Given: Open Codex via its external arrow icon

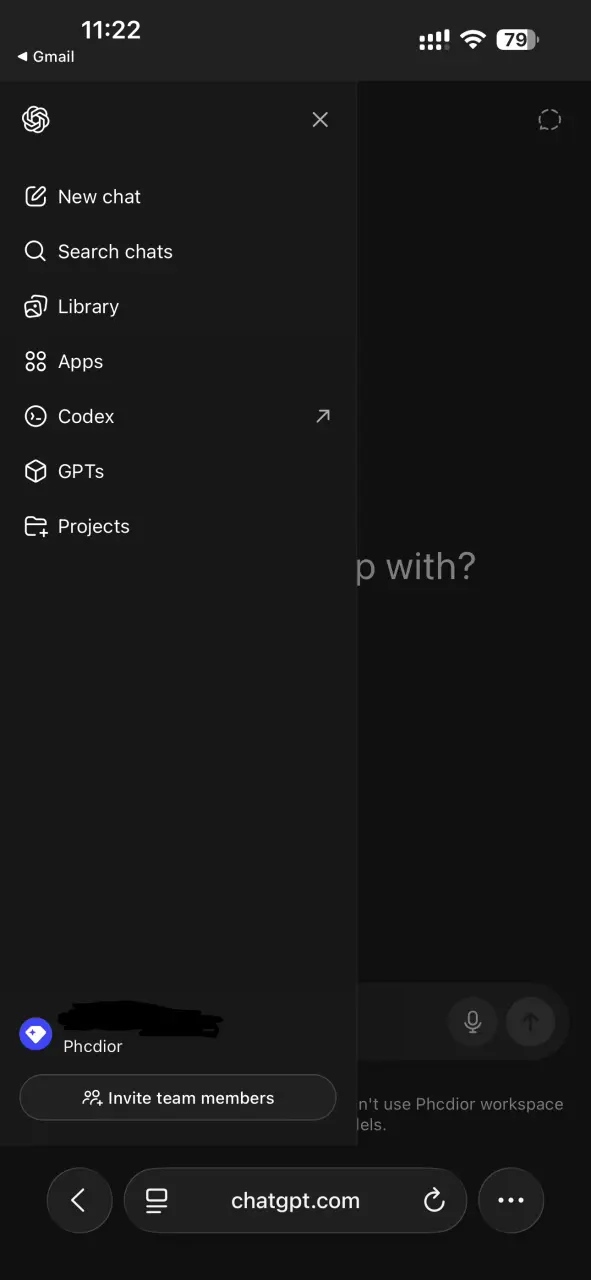Looking at the screenshot, I should pos(322,416).
